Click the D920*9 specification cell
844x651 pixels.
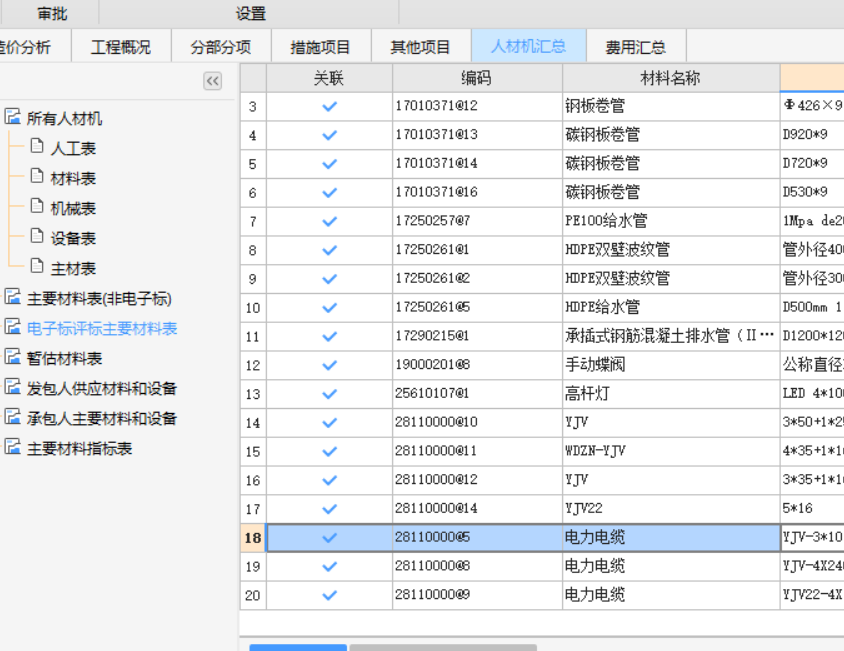click(x=812, y=135)
